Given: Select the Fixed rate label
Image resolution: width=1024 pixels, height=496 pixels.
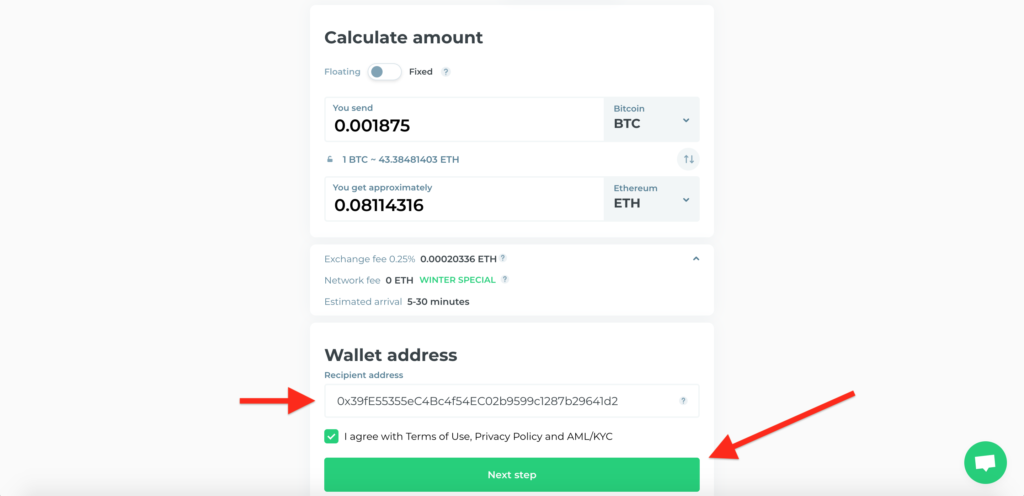Looking at the screenshot, I should [x=421, y=72].
